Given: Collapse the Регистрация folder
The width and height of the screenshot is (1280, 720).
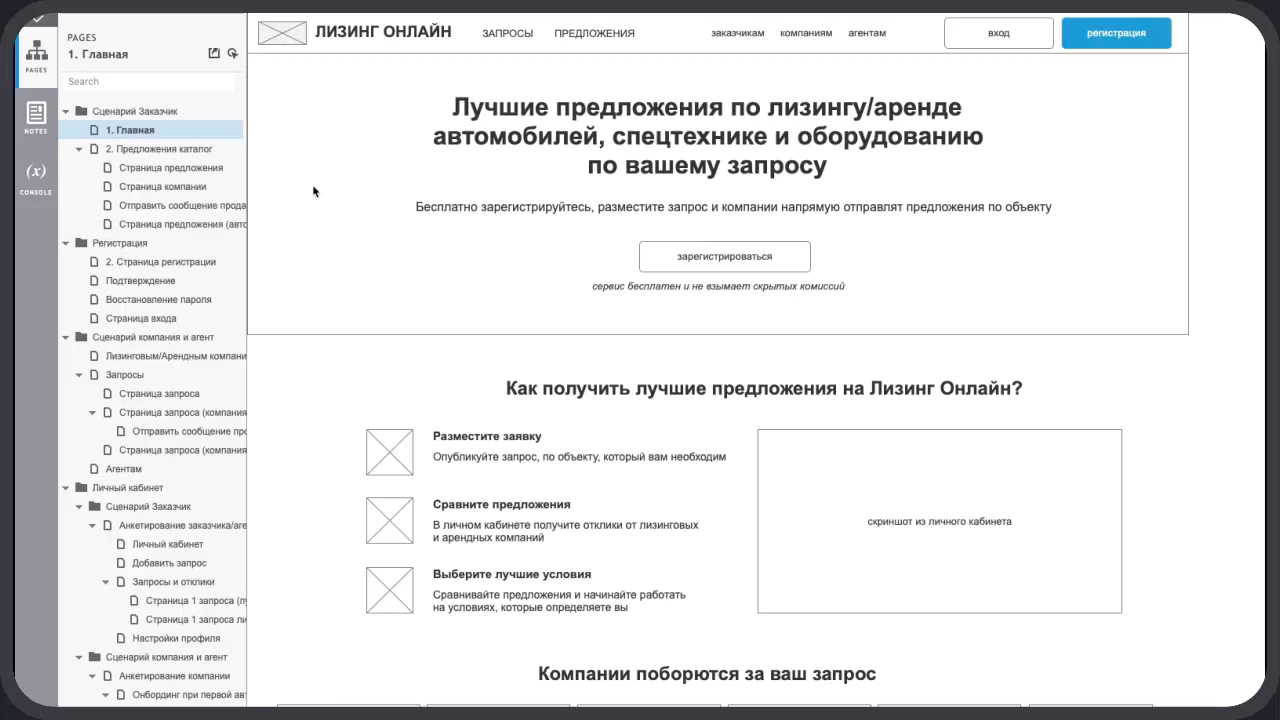Looking at the screenshot, I should coord(66,243).
